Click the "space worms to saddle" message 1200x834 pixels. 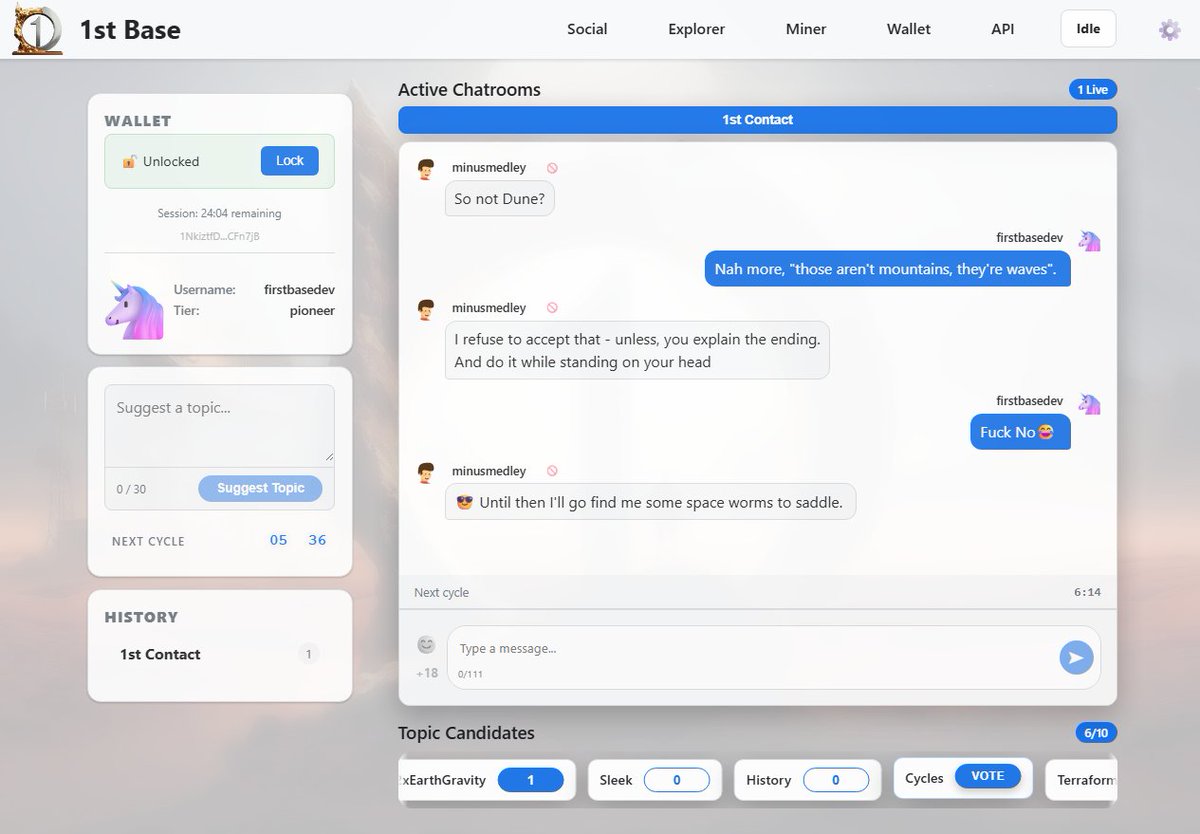[x=650, y=502]
